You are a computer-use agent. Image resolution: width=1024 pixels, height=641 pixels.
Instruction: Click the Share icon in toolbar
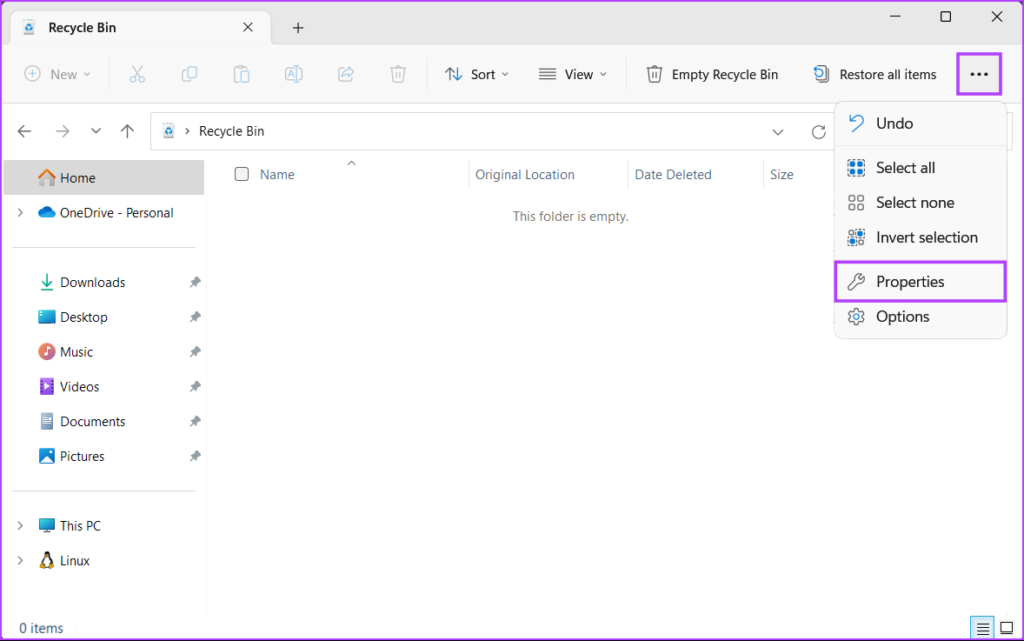pyautogui.click(x=346, y=74)
